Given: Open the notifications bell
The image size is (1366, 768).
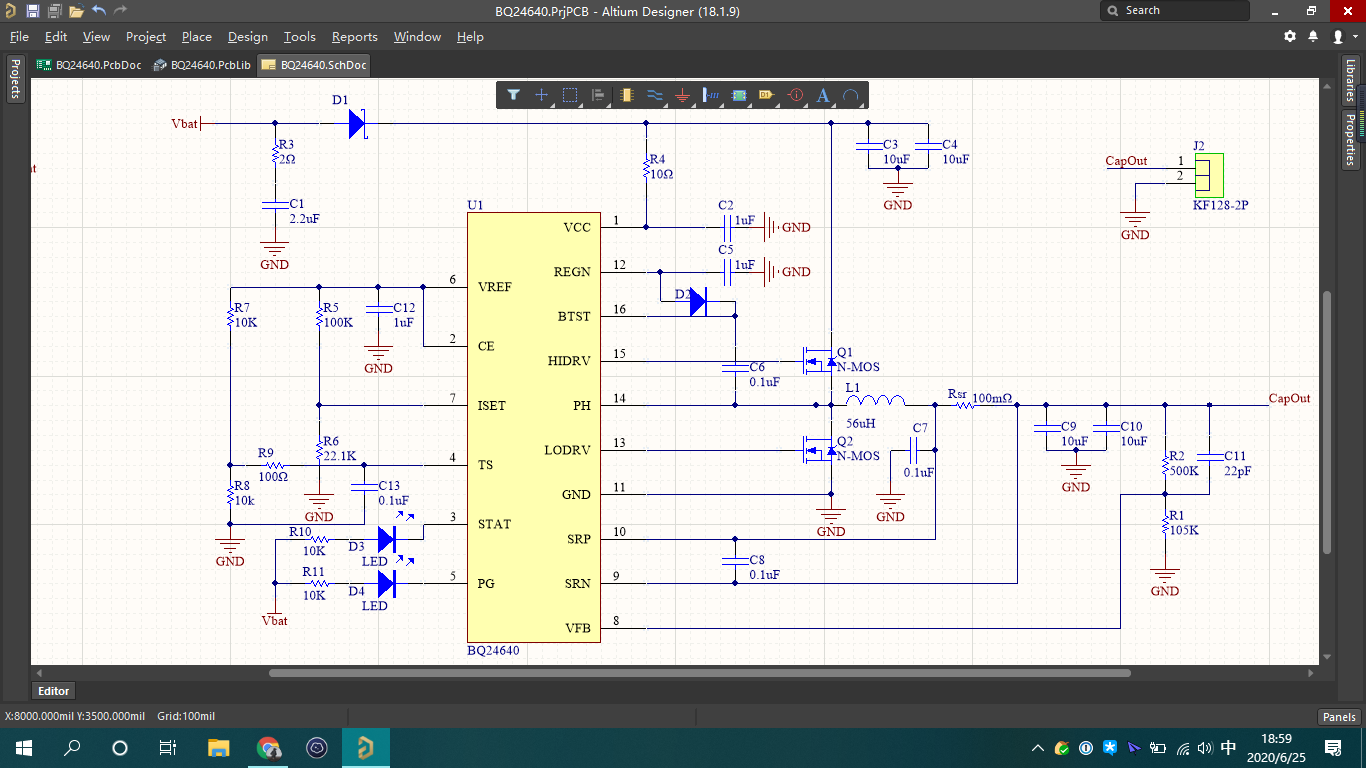Looking at the screenshot, I should point(1313,37).
